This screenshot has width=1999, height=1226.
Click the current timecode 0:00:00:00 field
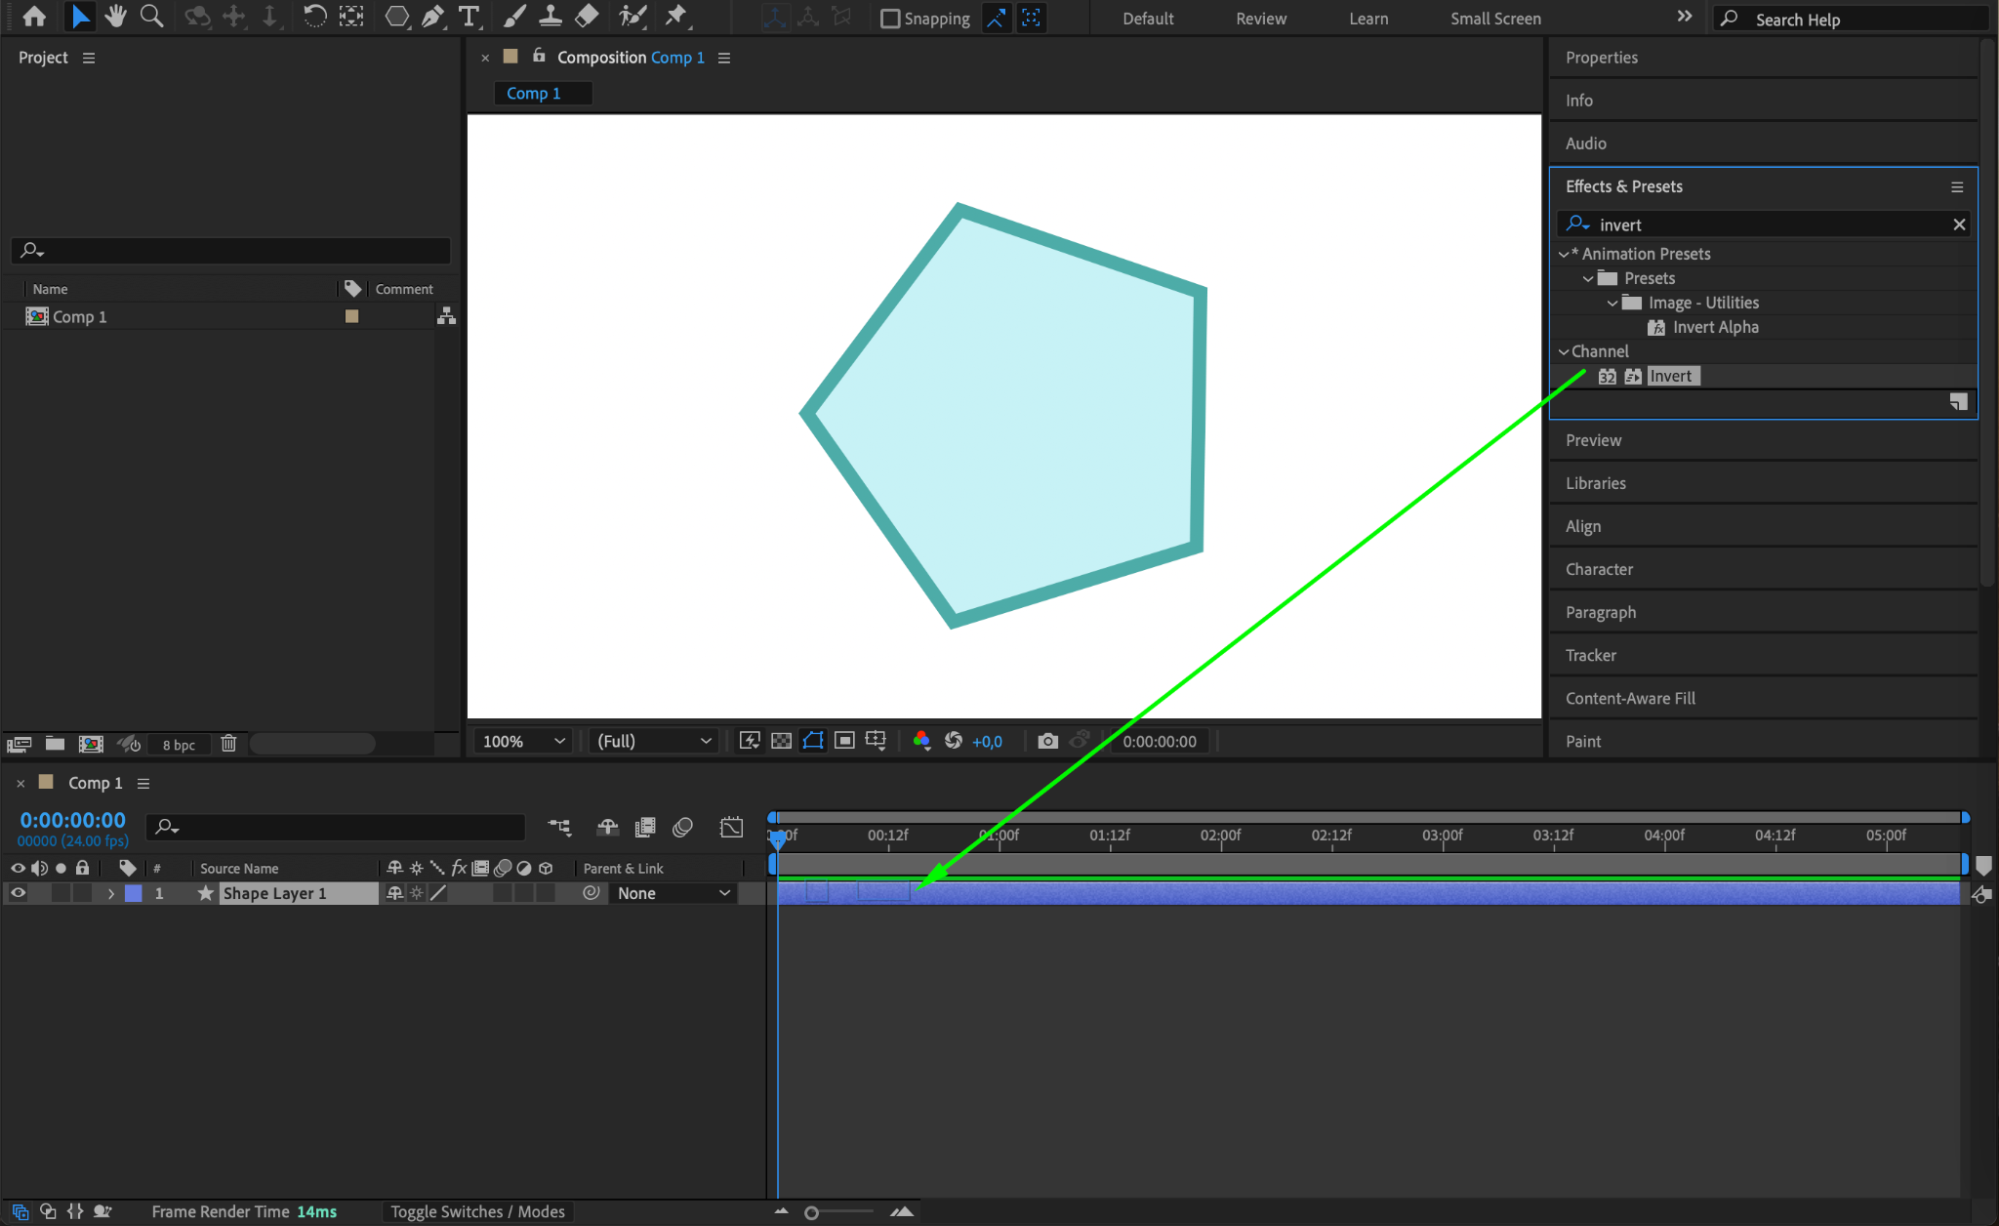pos(73,820)
